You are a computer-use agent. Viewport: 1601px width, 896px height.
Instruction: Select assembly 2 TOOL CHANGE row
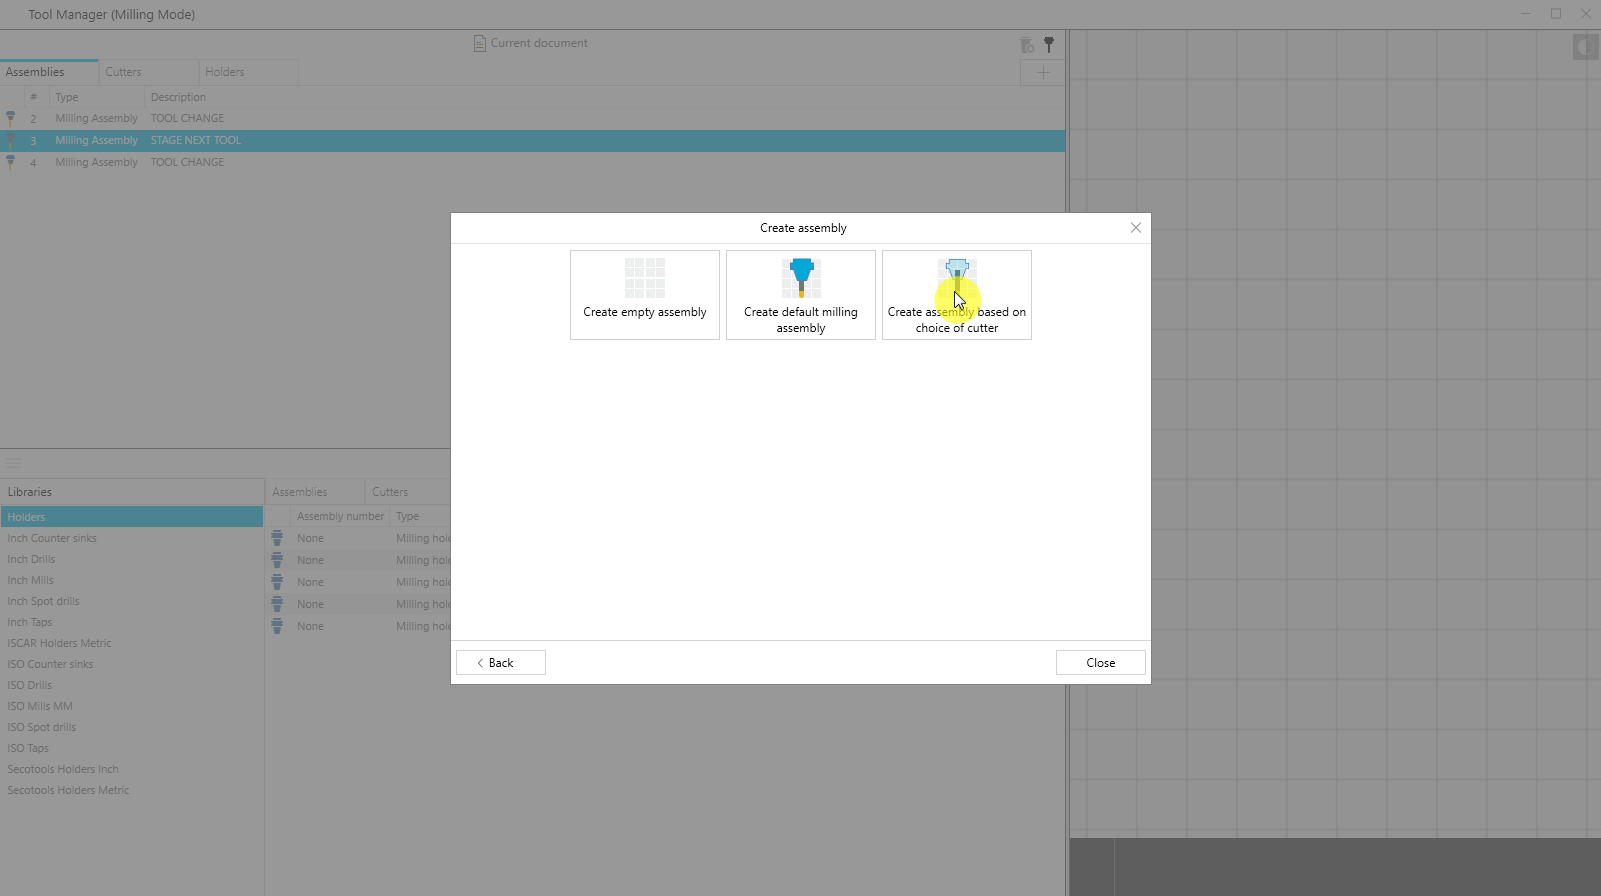[x=188, y=118]
